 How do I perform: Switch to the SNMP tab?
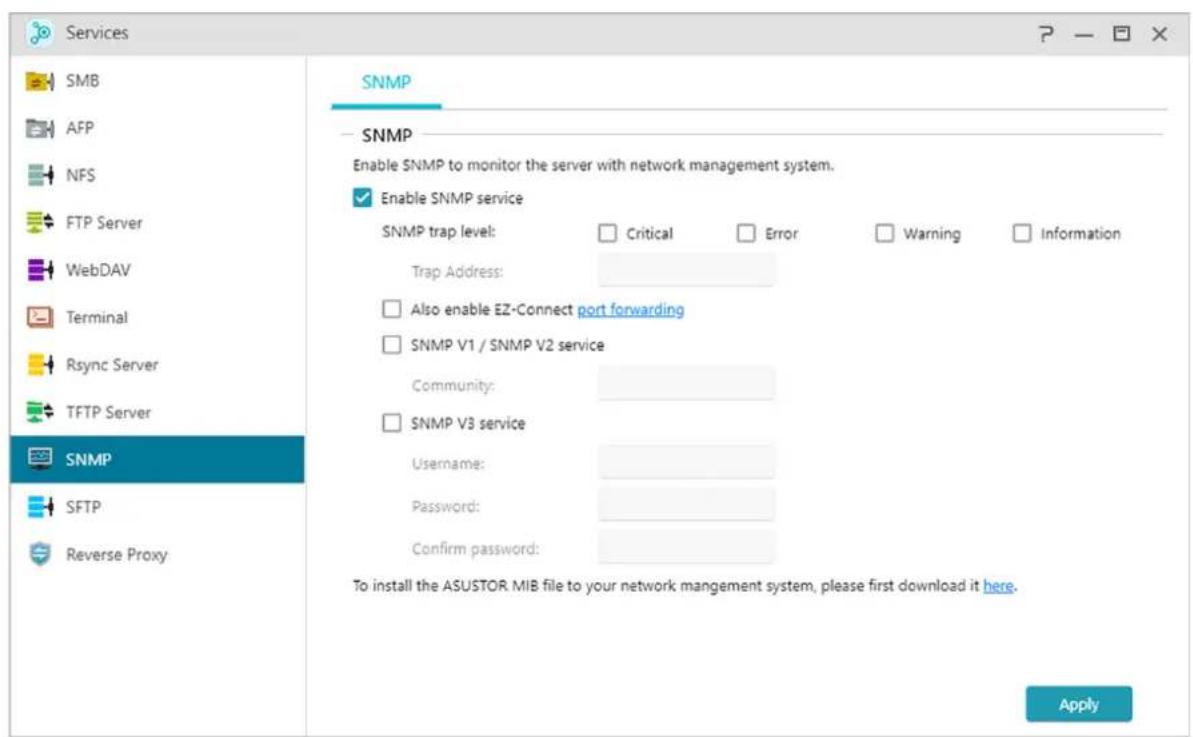pyautogui.click(x=386, y=83)
